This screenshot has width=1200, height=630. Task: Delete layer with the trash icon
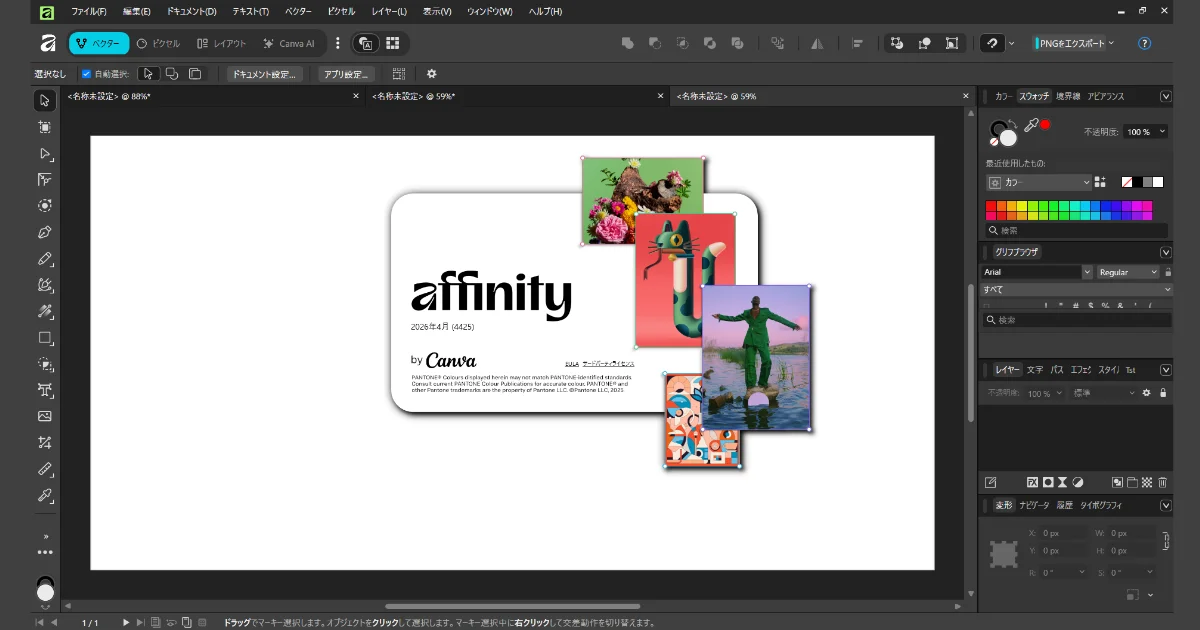(1162, 482)
